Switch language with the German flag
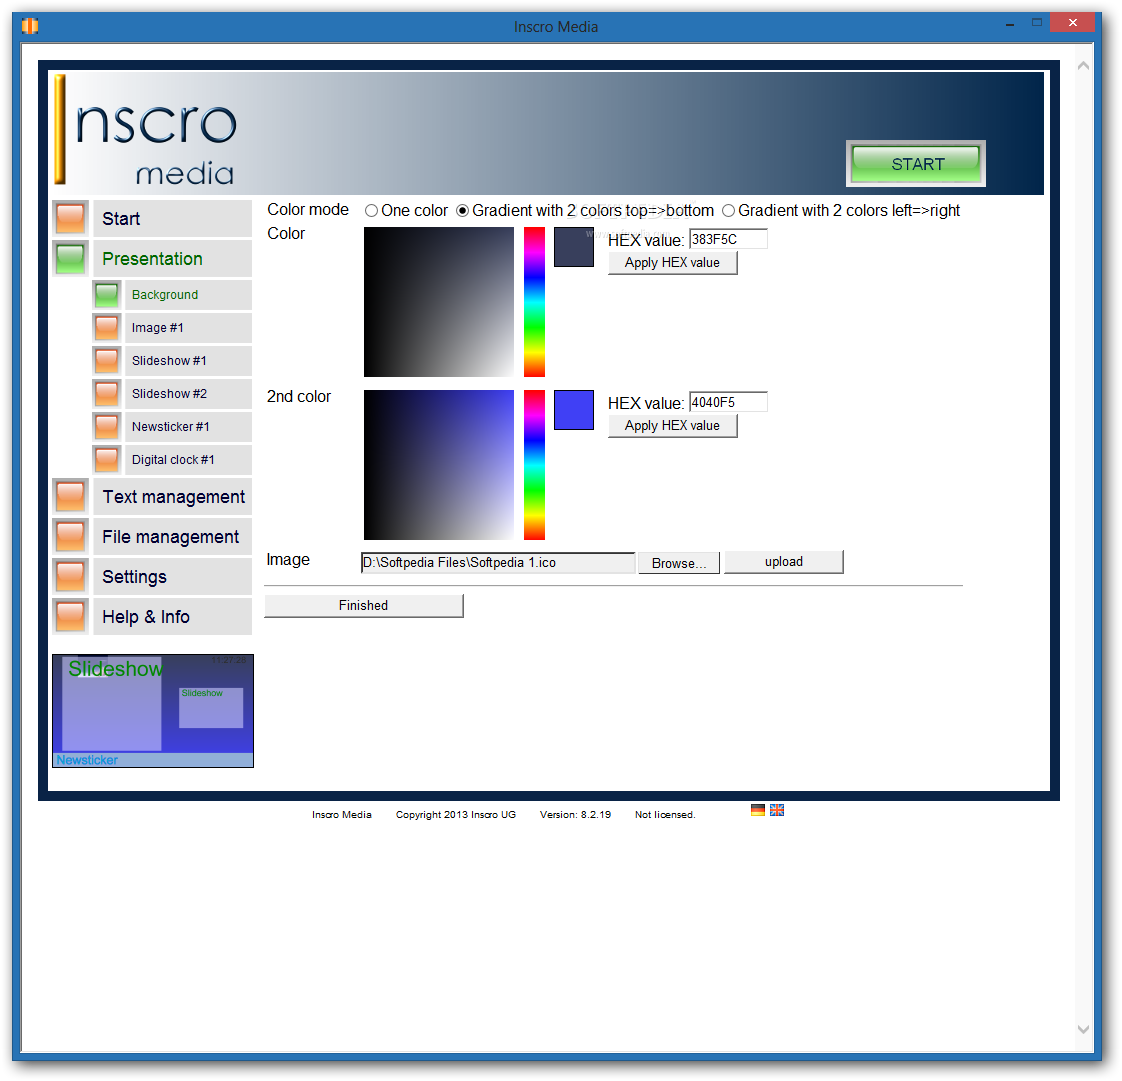The image size is (1122, 1081). [758, 810]
